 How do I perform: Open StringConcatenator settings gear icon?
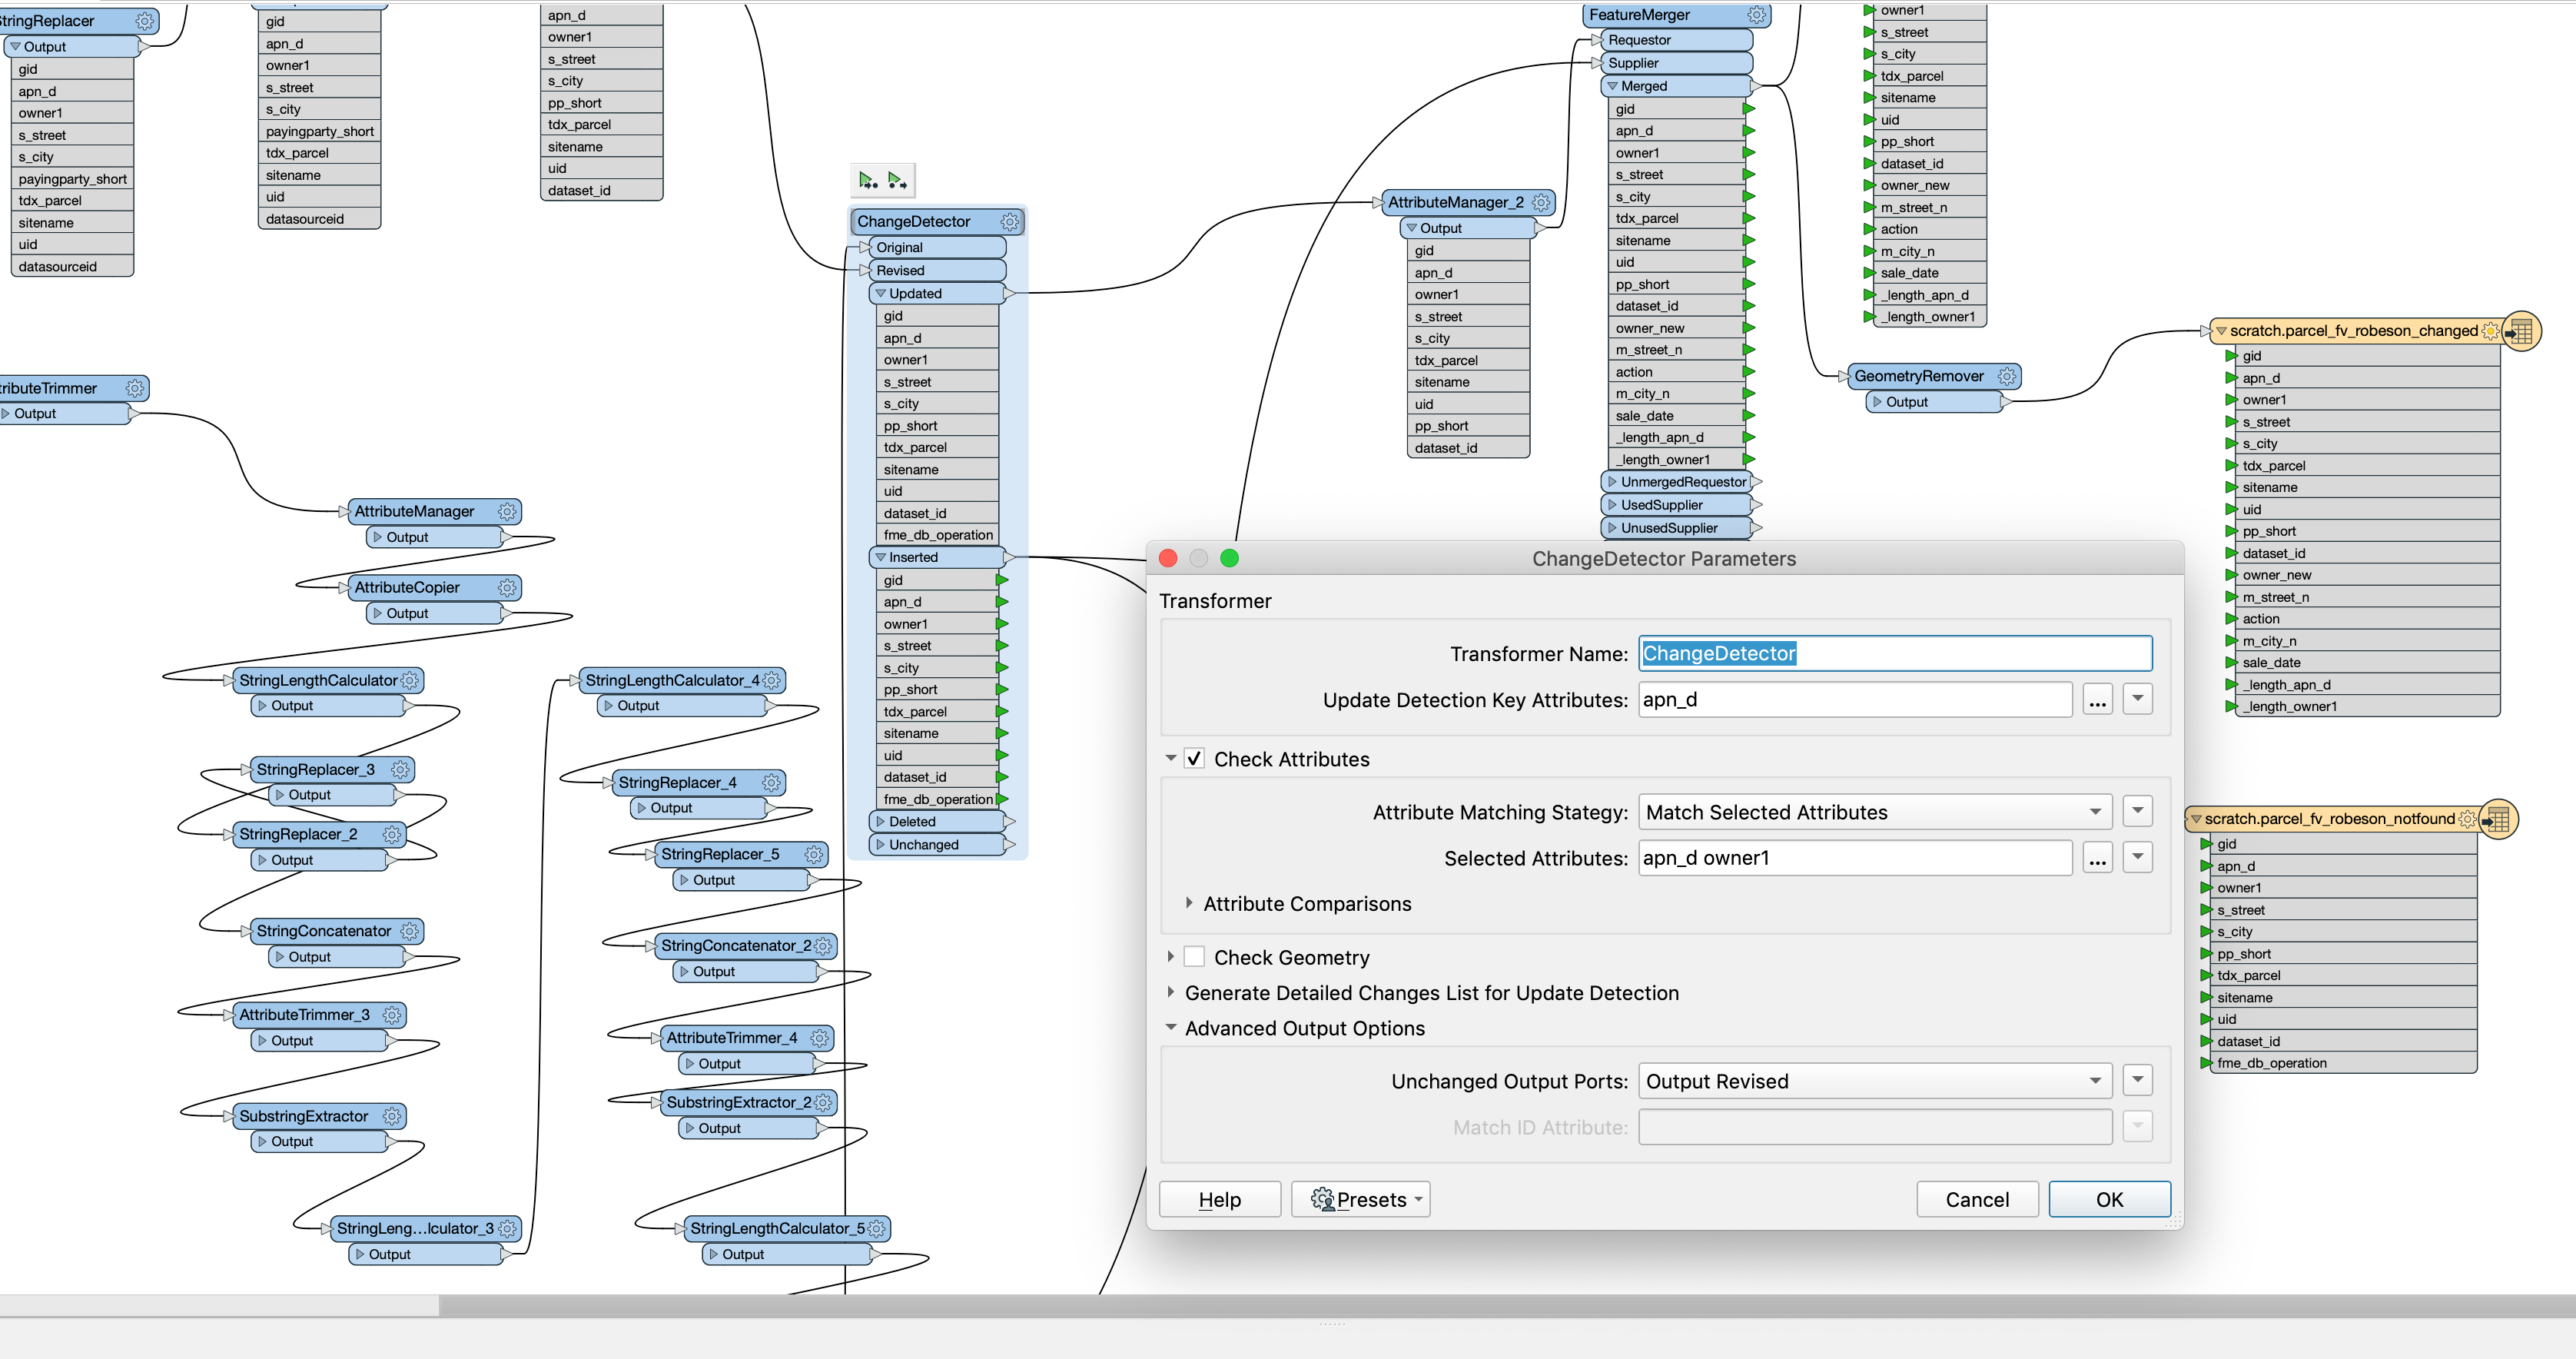[409, 931]
